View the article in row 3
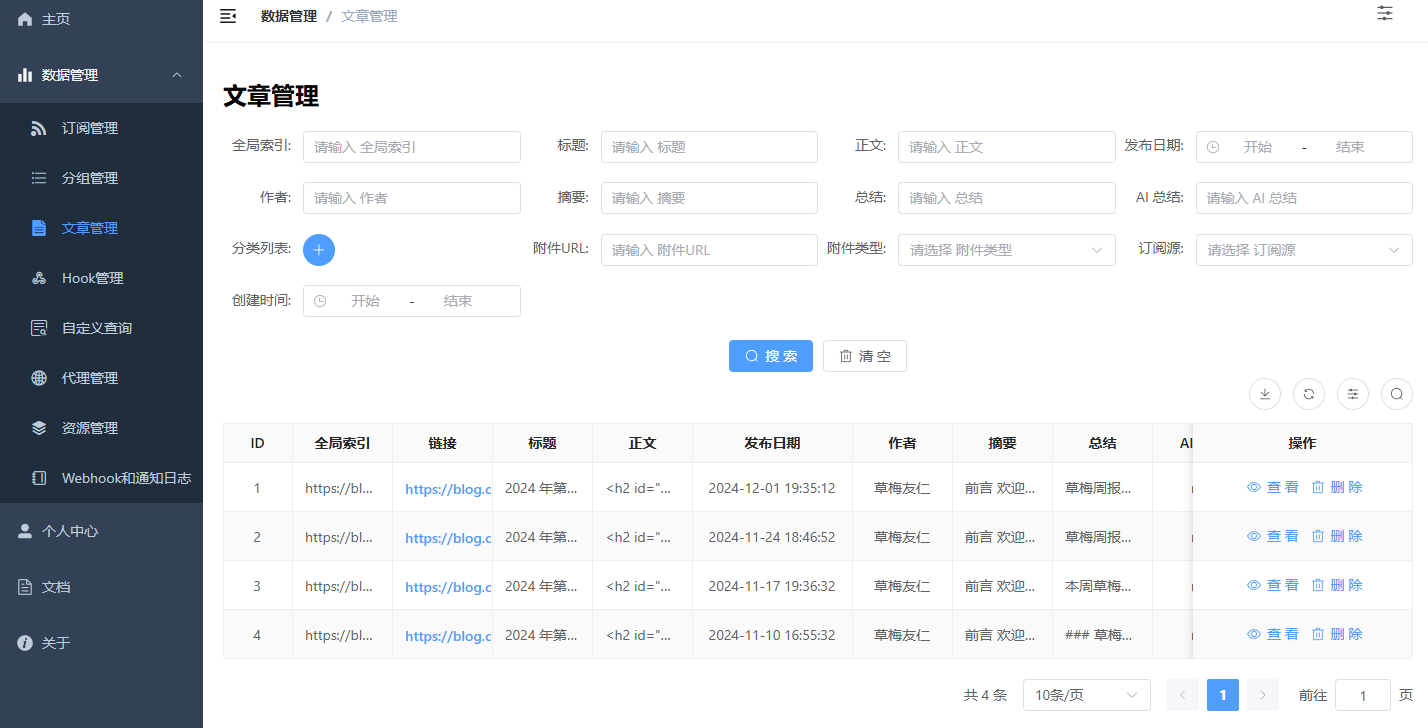The width and height of the screenshot is (1428, 728). (x=1273, y=585)
